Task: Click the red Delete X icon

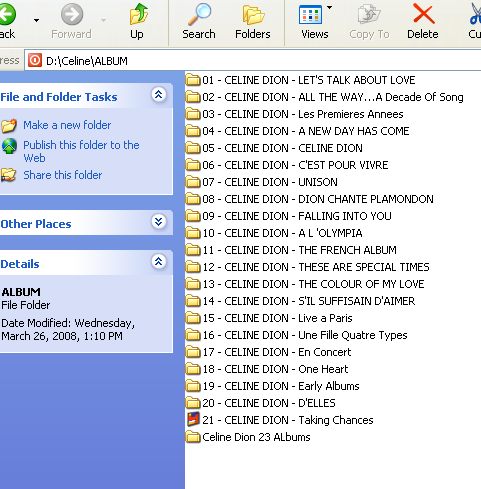Action: click(x=423, y=14)
